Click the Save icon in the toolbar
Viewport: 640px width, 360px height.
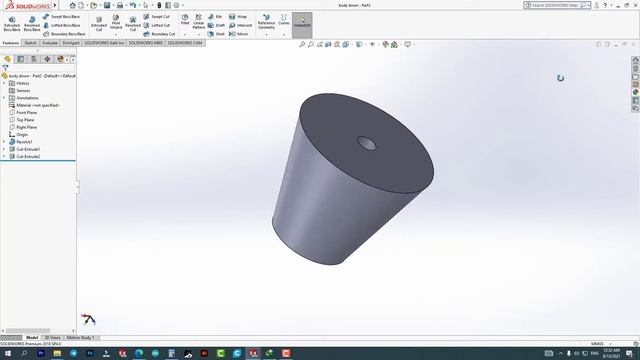107,5
